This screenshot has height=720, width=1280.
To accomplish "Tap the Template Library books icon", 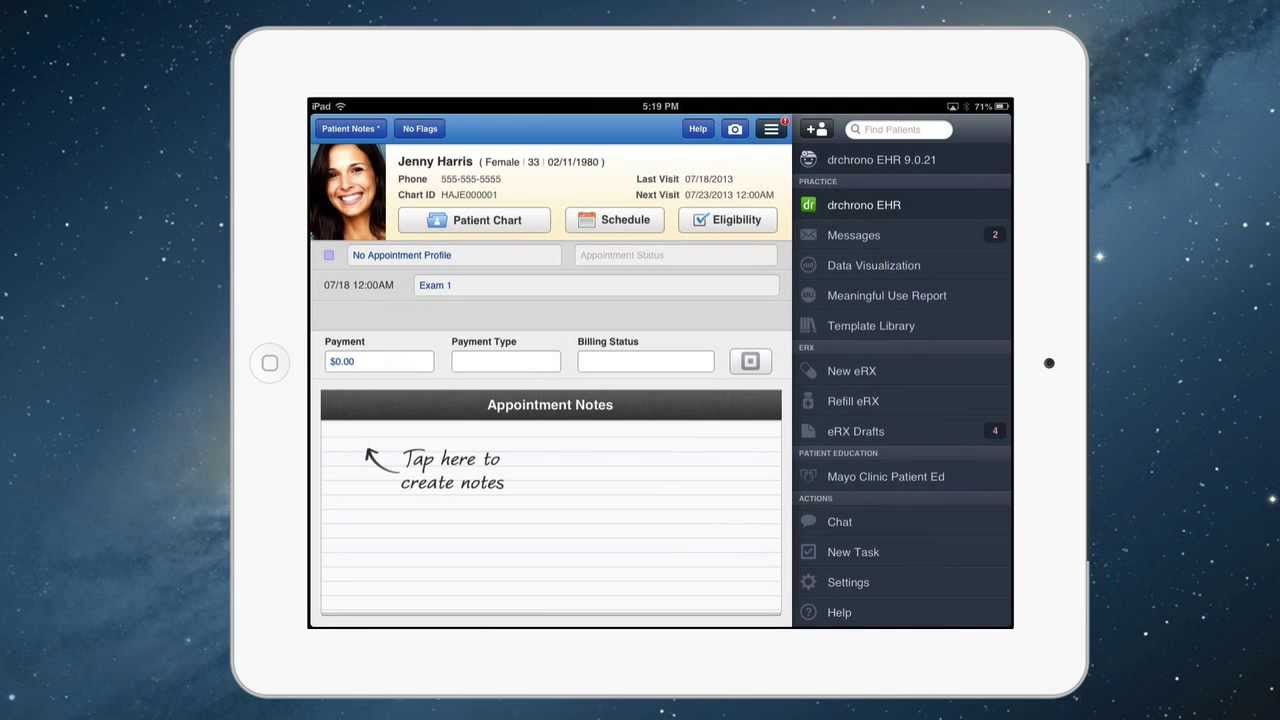I will point(808,326).
